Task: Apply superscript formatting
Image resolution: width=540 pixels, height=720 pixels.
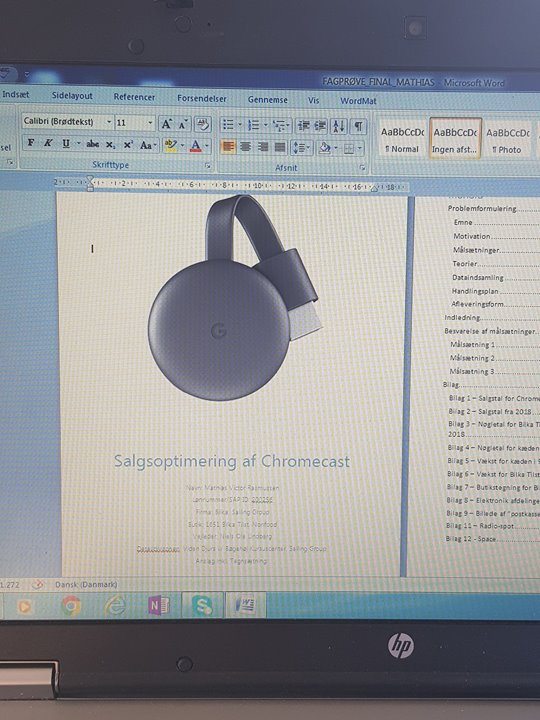Action: click(128, 145)
